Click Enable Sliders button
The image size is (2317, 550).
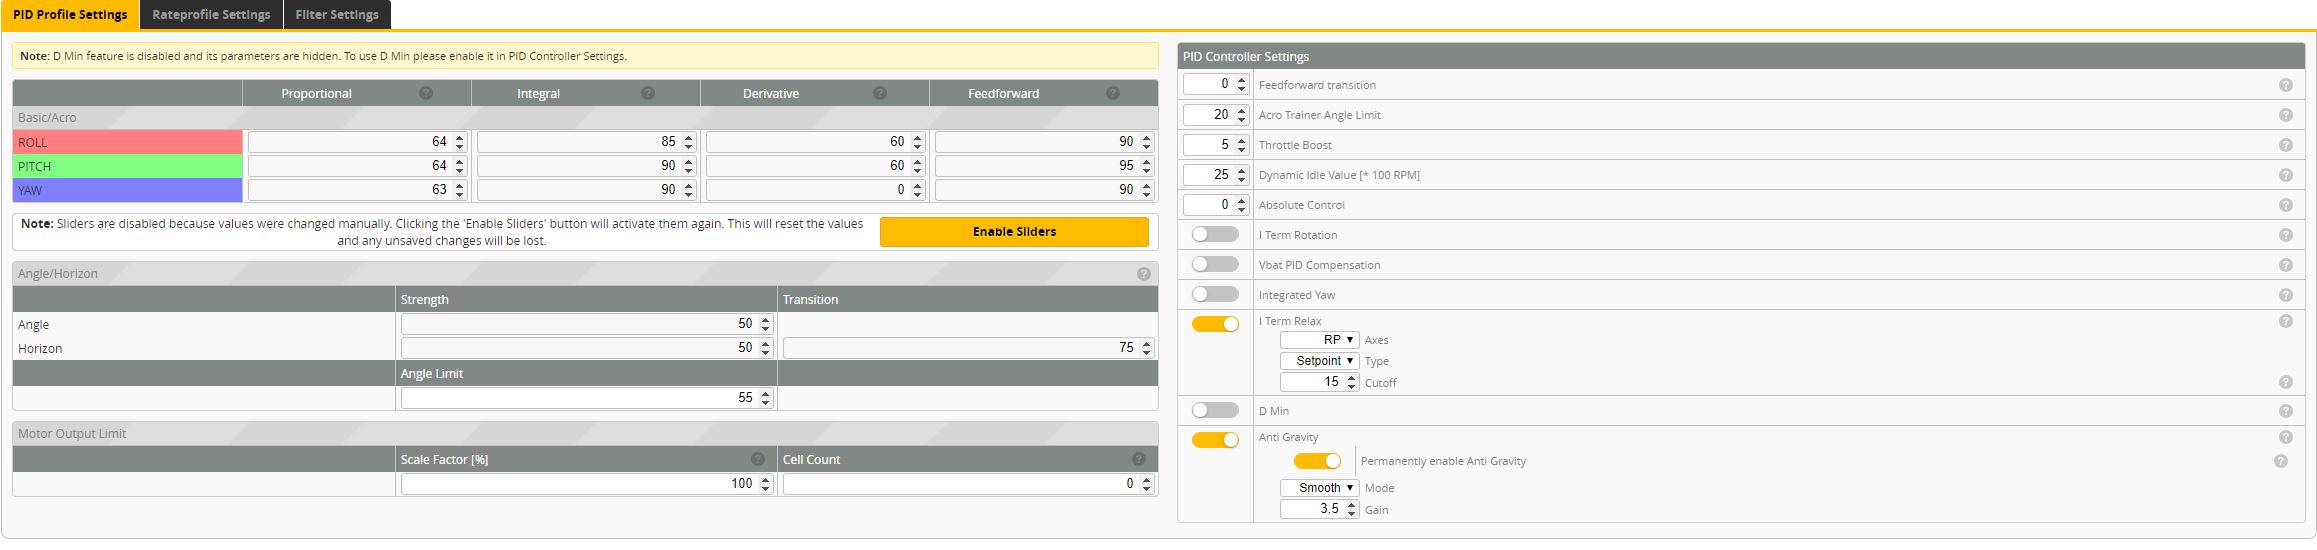pyautogui.click(x=1014, y=232)
